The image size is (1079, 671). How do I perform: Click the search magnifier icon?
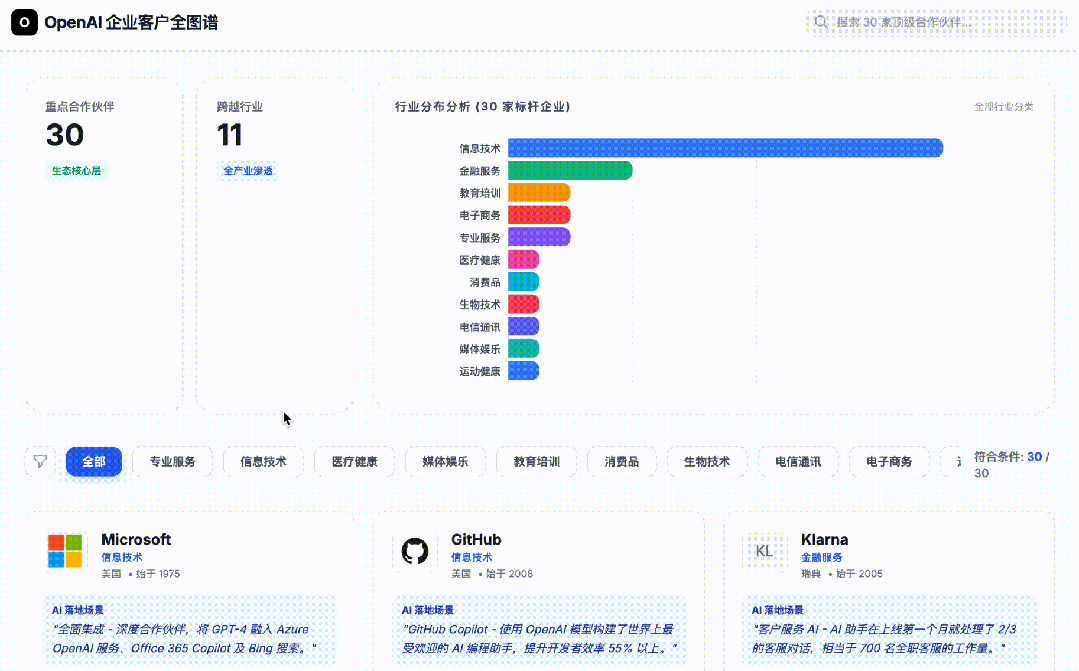pyautogui.click(x=820, y=22)
